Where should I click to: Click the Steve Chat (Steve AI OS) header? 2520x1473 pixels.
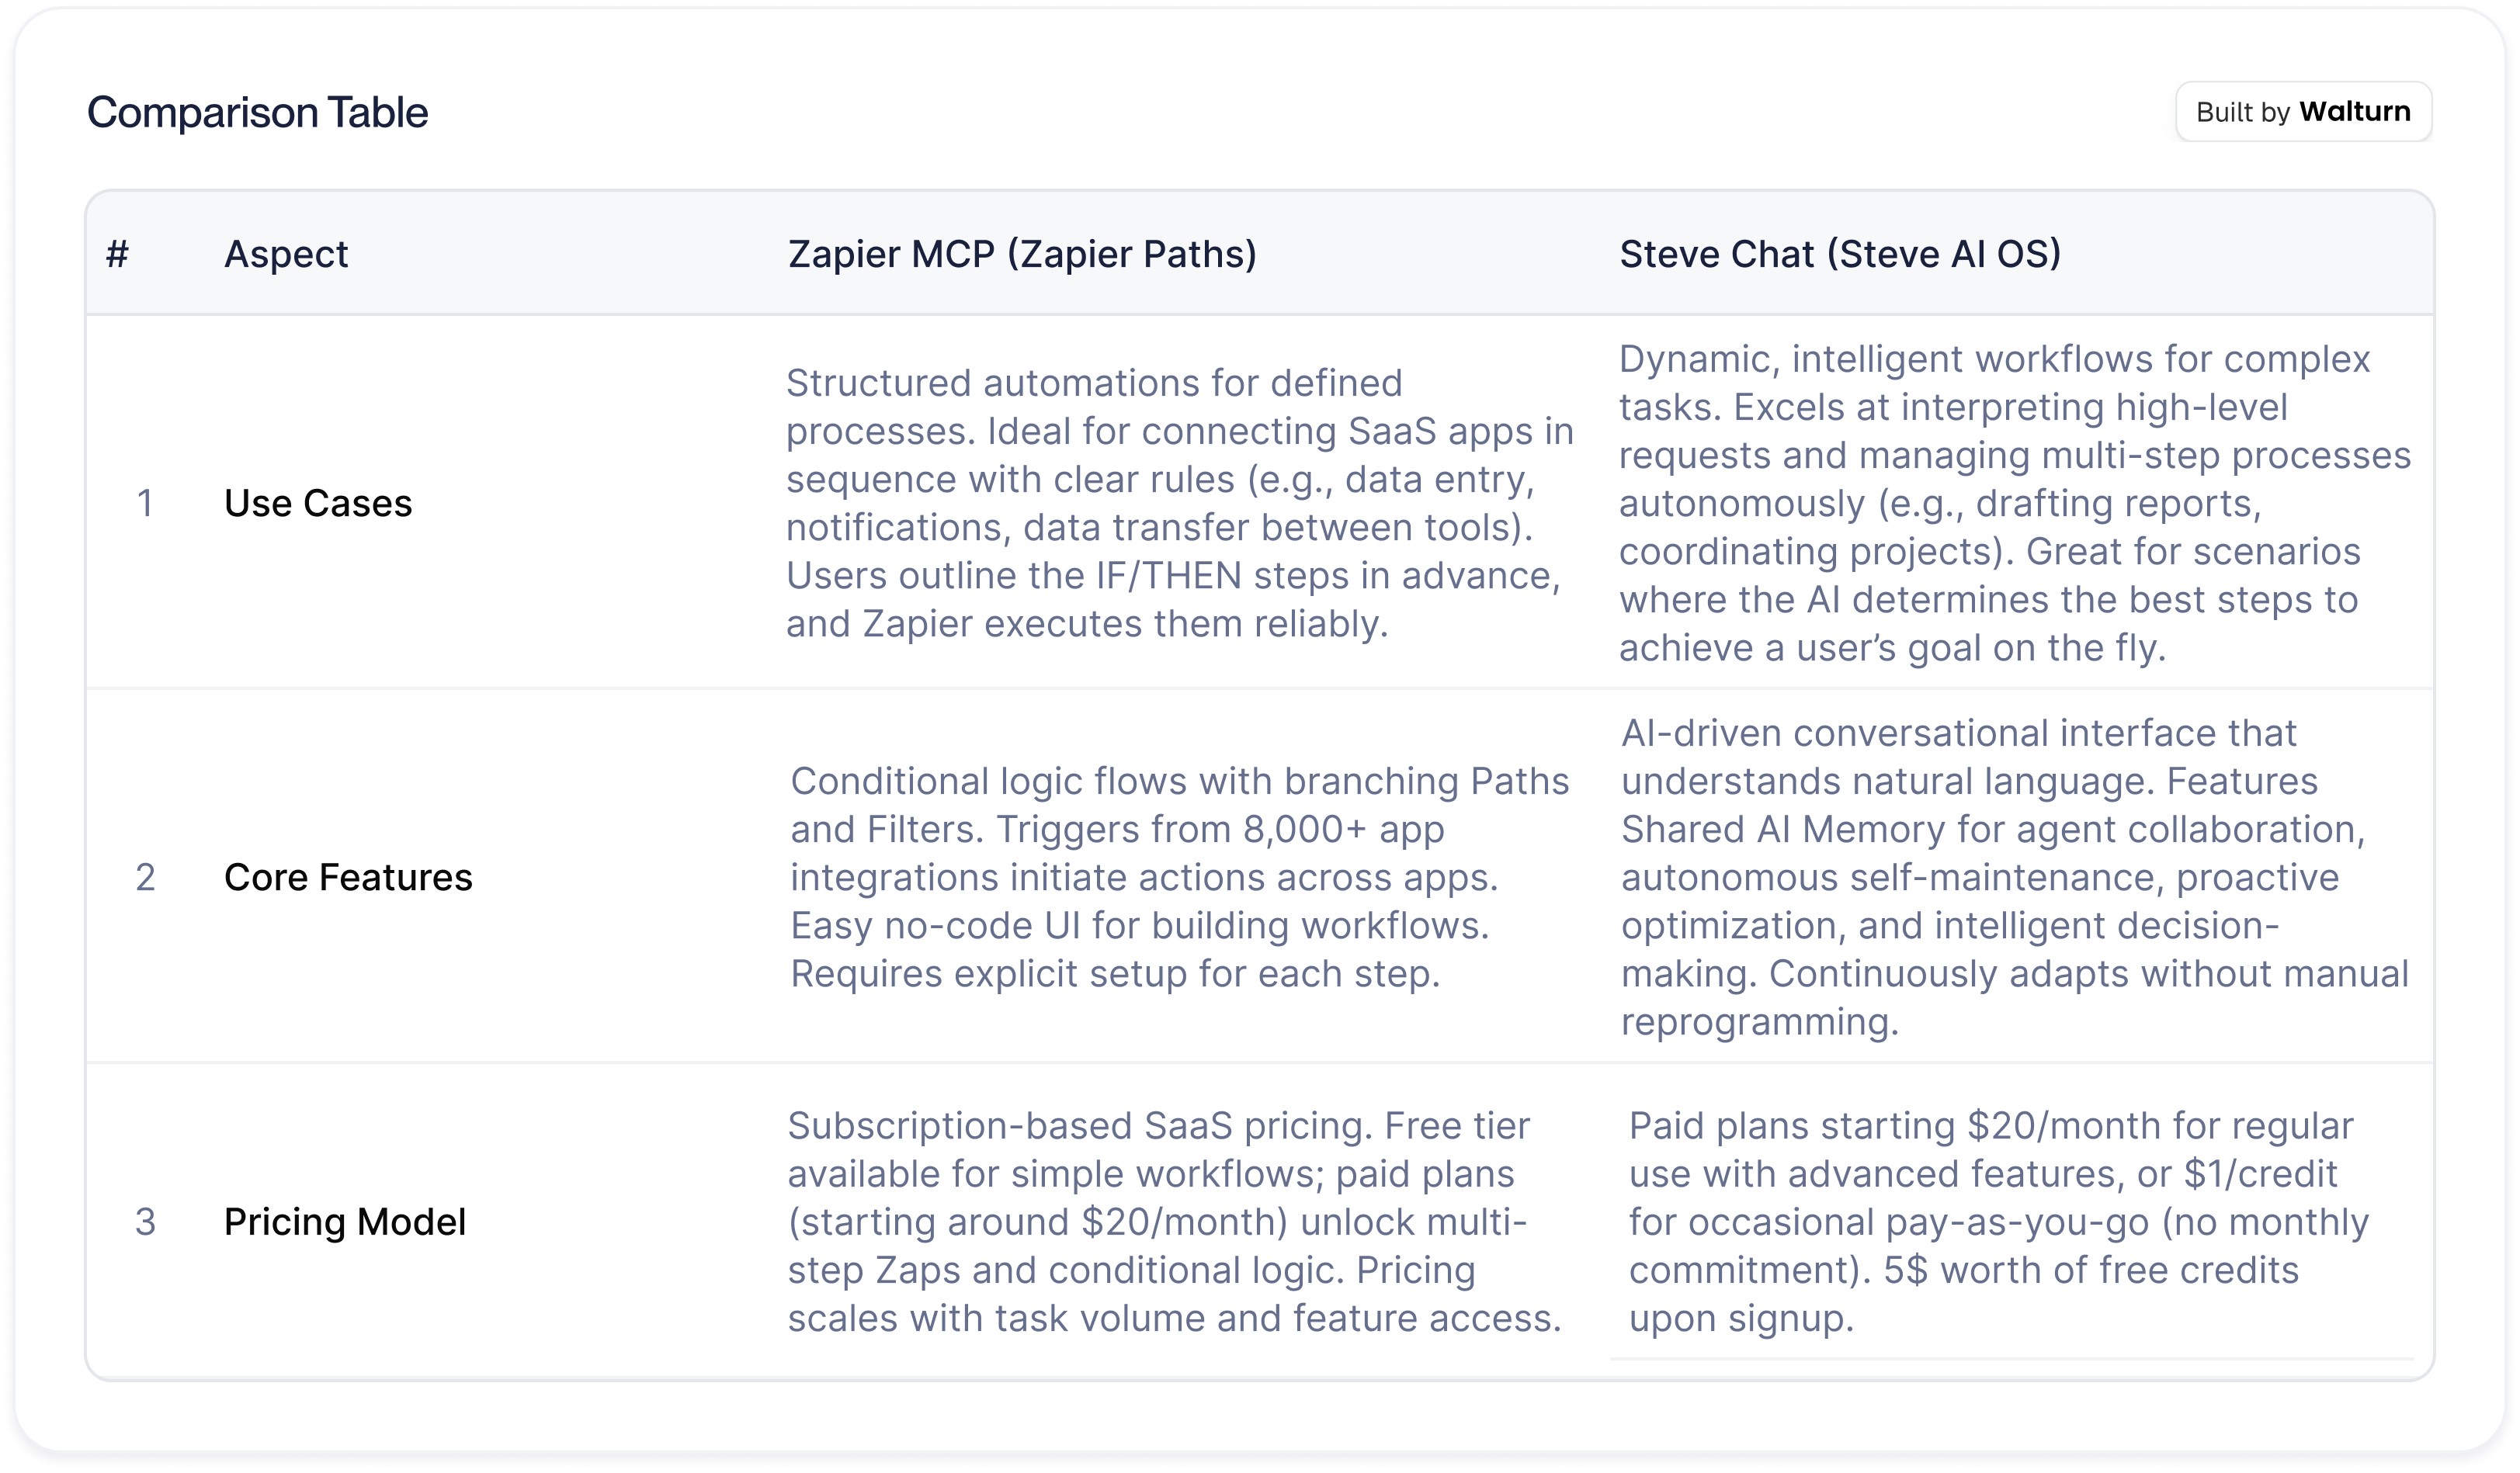(x=1840, y=254)
